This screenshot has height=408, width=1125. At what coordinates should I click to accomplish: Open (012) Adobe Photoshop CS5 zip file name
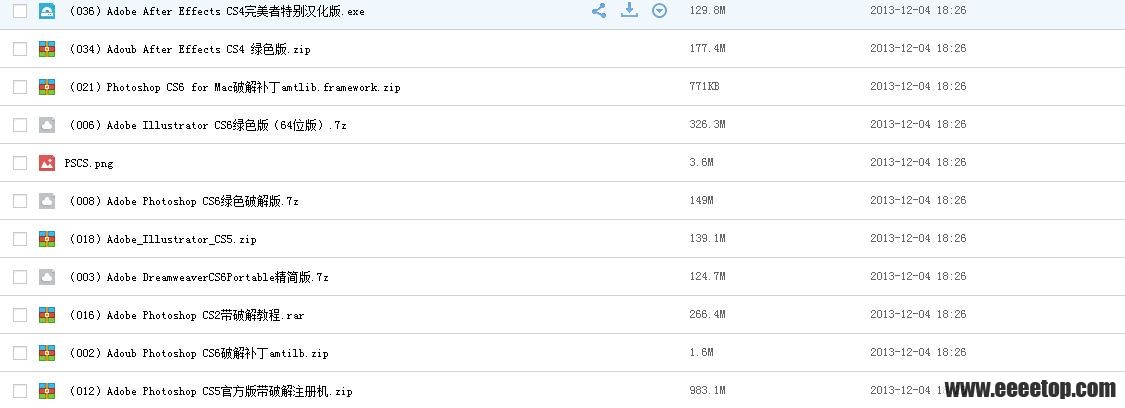point(210,392)
